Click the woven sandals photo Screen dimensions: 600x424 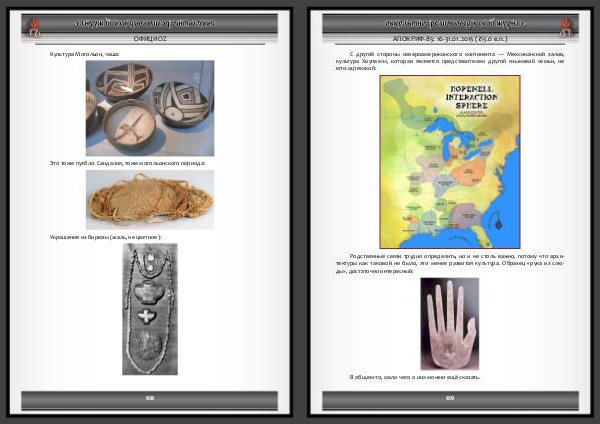149,199
